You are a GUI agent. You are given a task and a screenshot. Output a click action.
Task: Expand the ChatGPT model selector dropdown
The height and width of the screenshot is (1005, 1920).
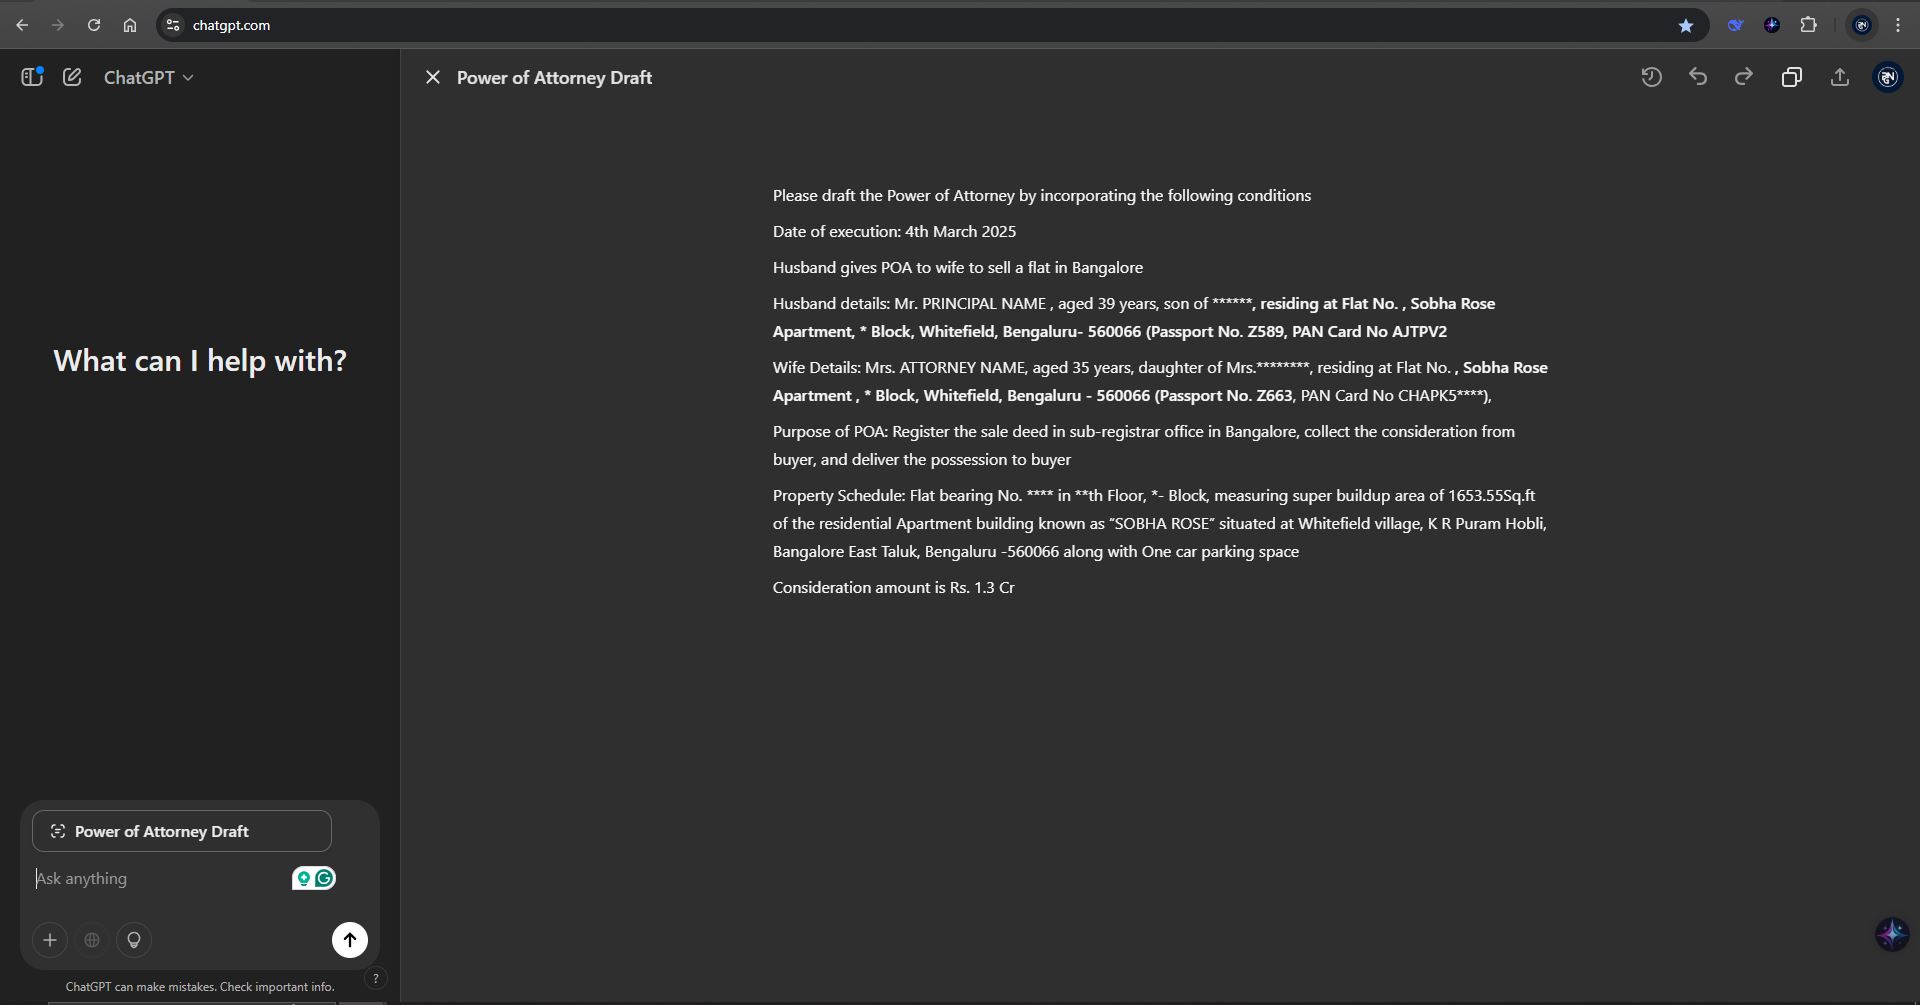(149, 77)
